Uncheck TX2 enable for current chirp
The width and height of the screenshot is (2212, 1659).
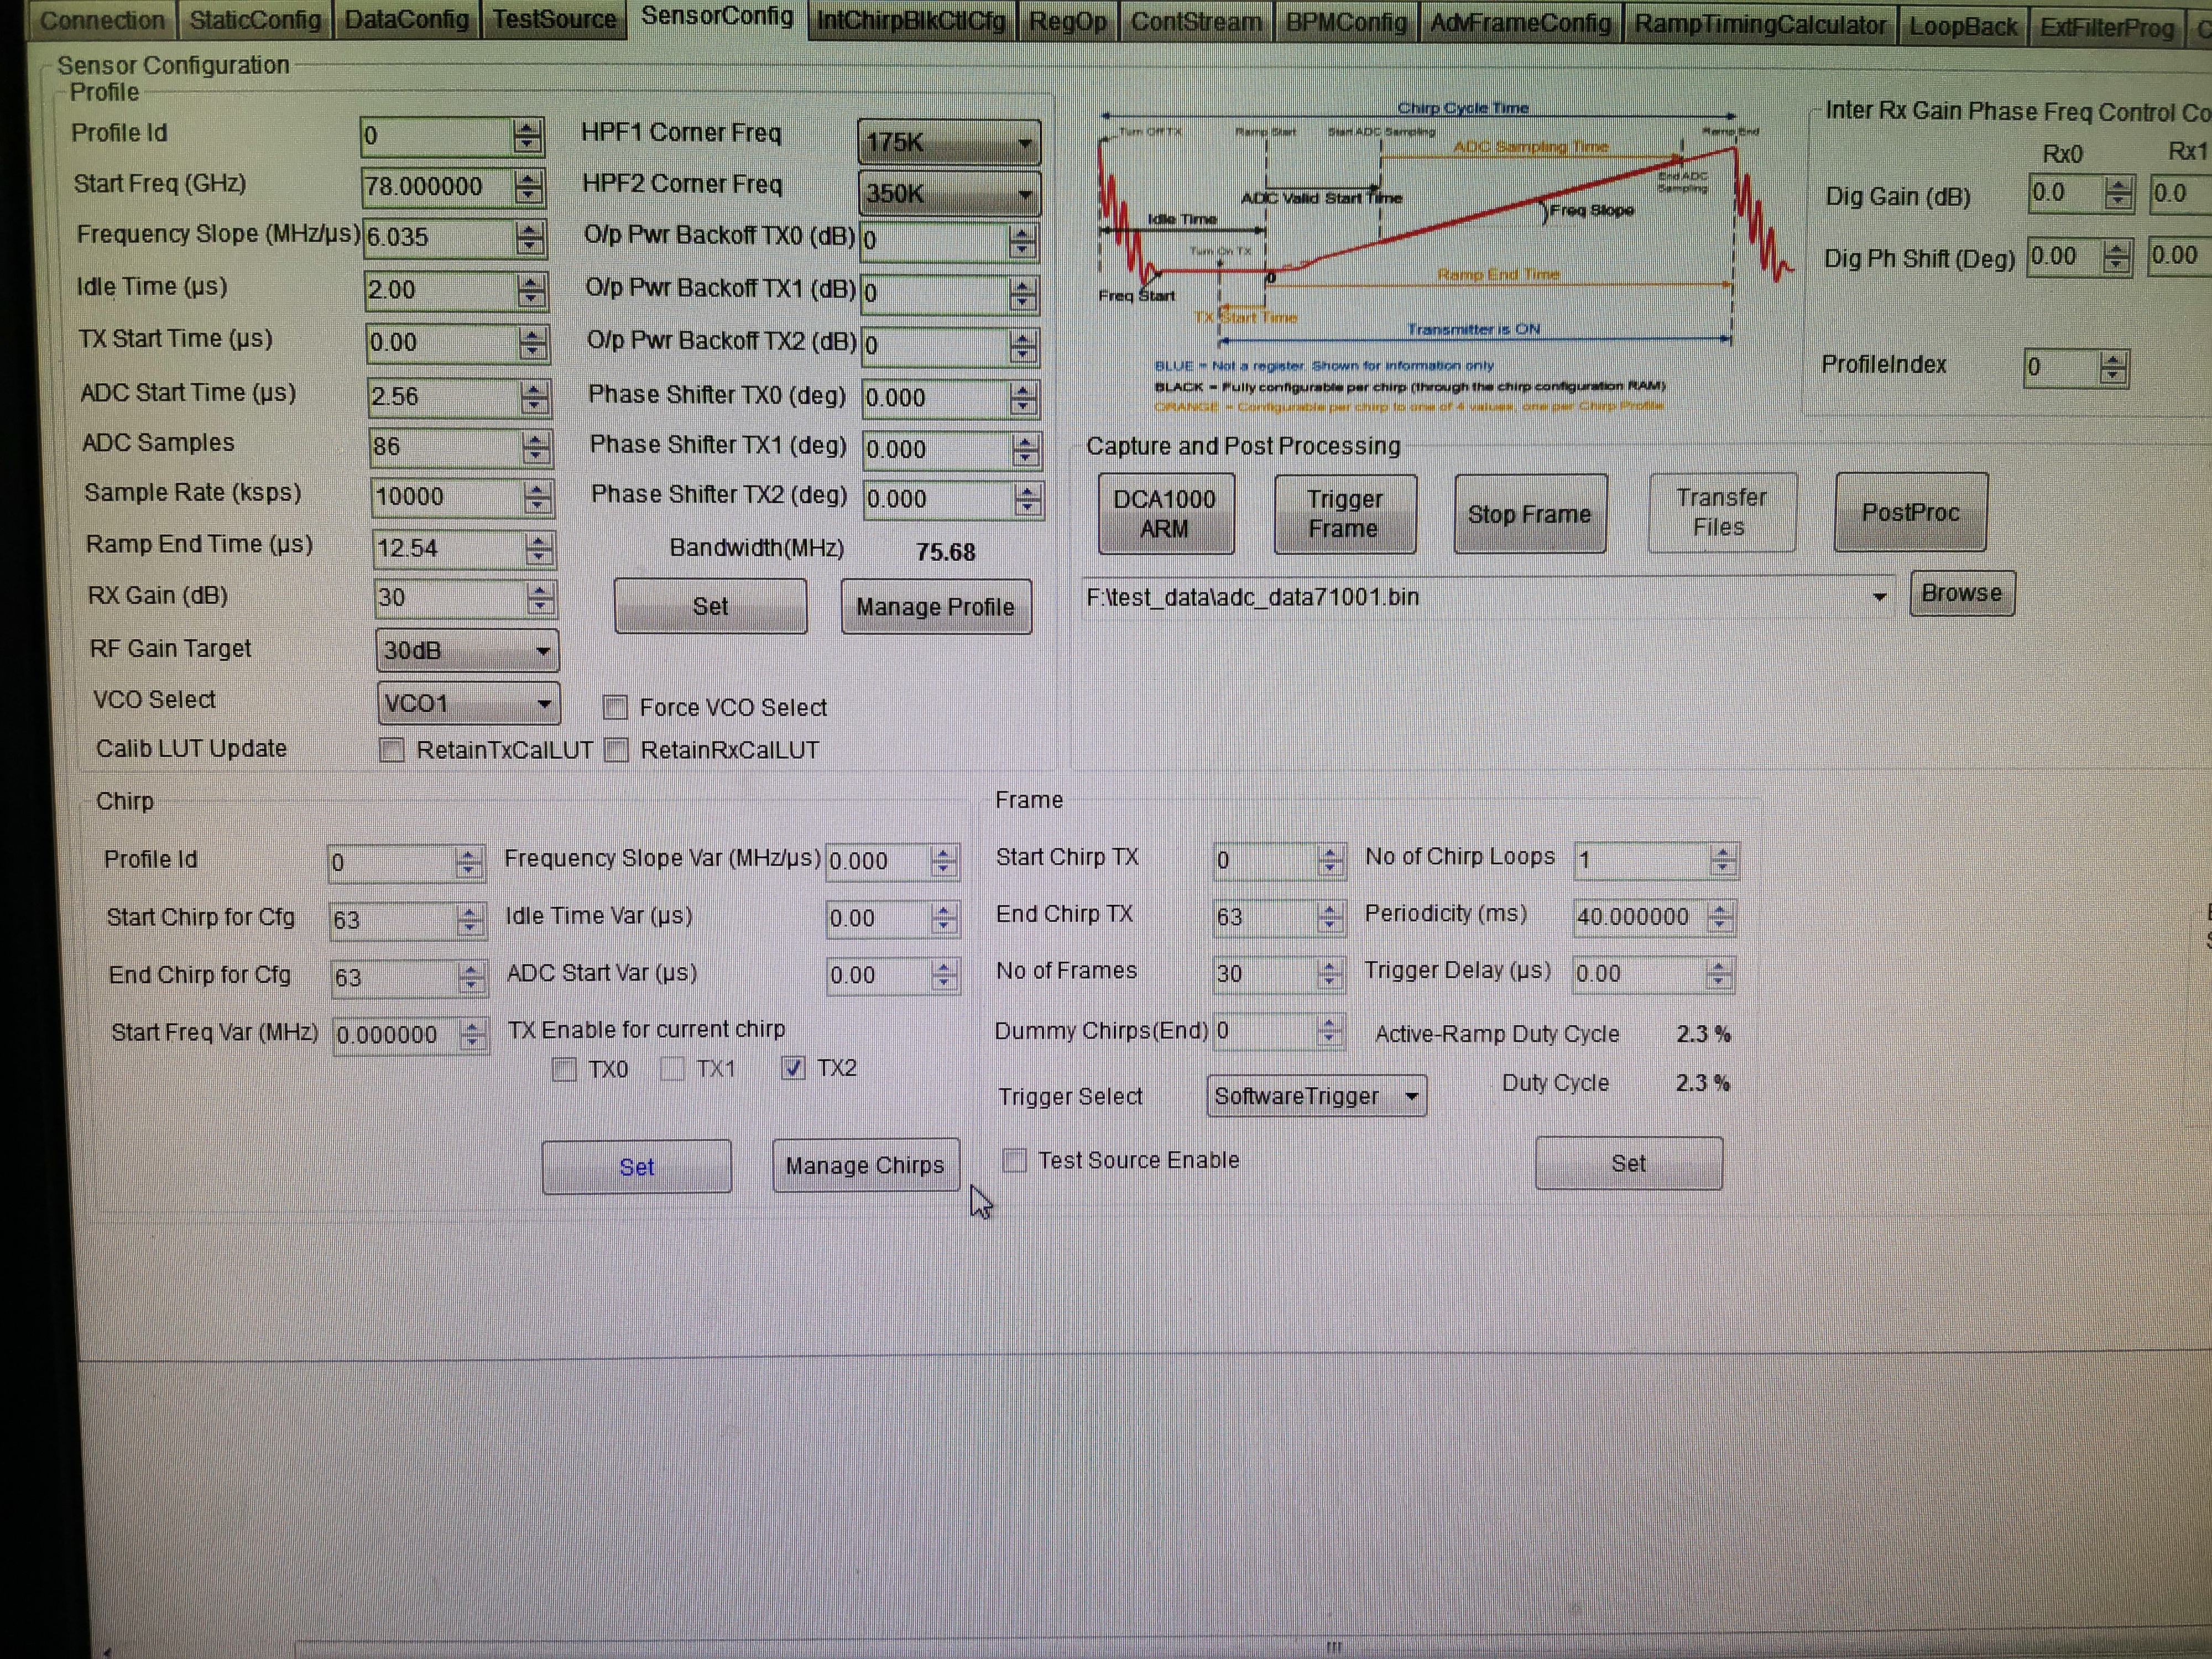[x=793, y=1069]
